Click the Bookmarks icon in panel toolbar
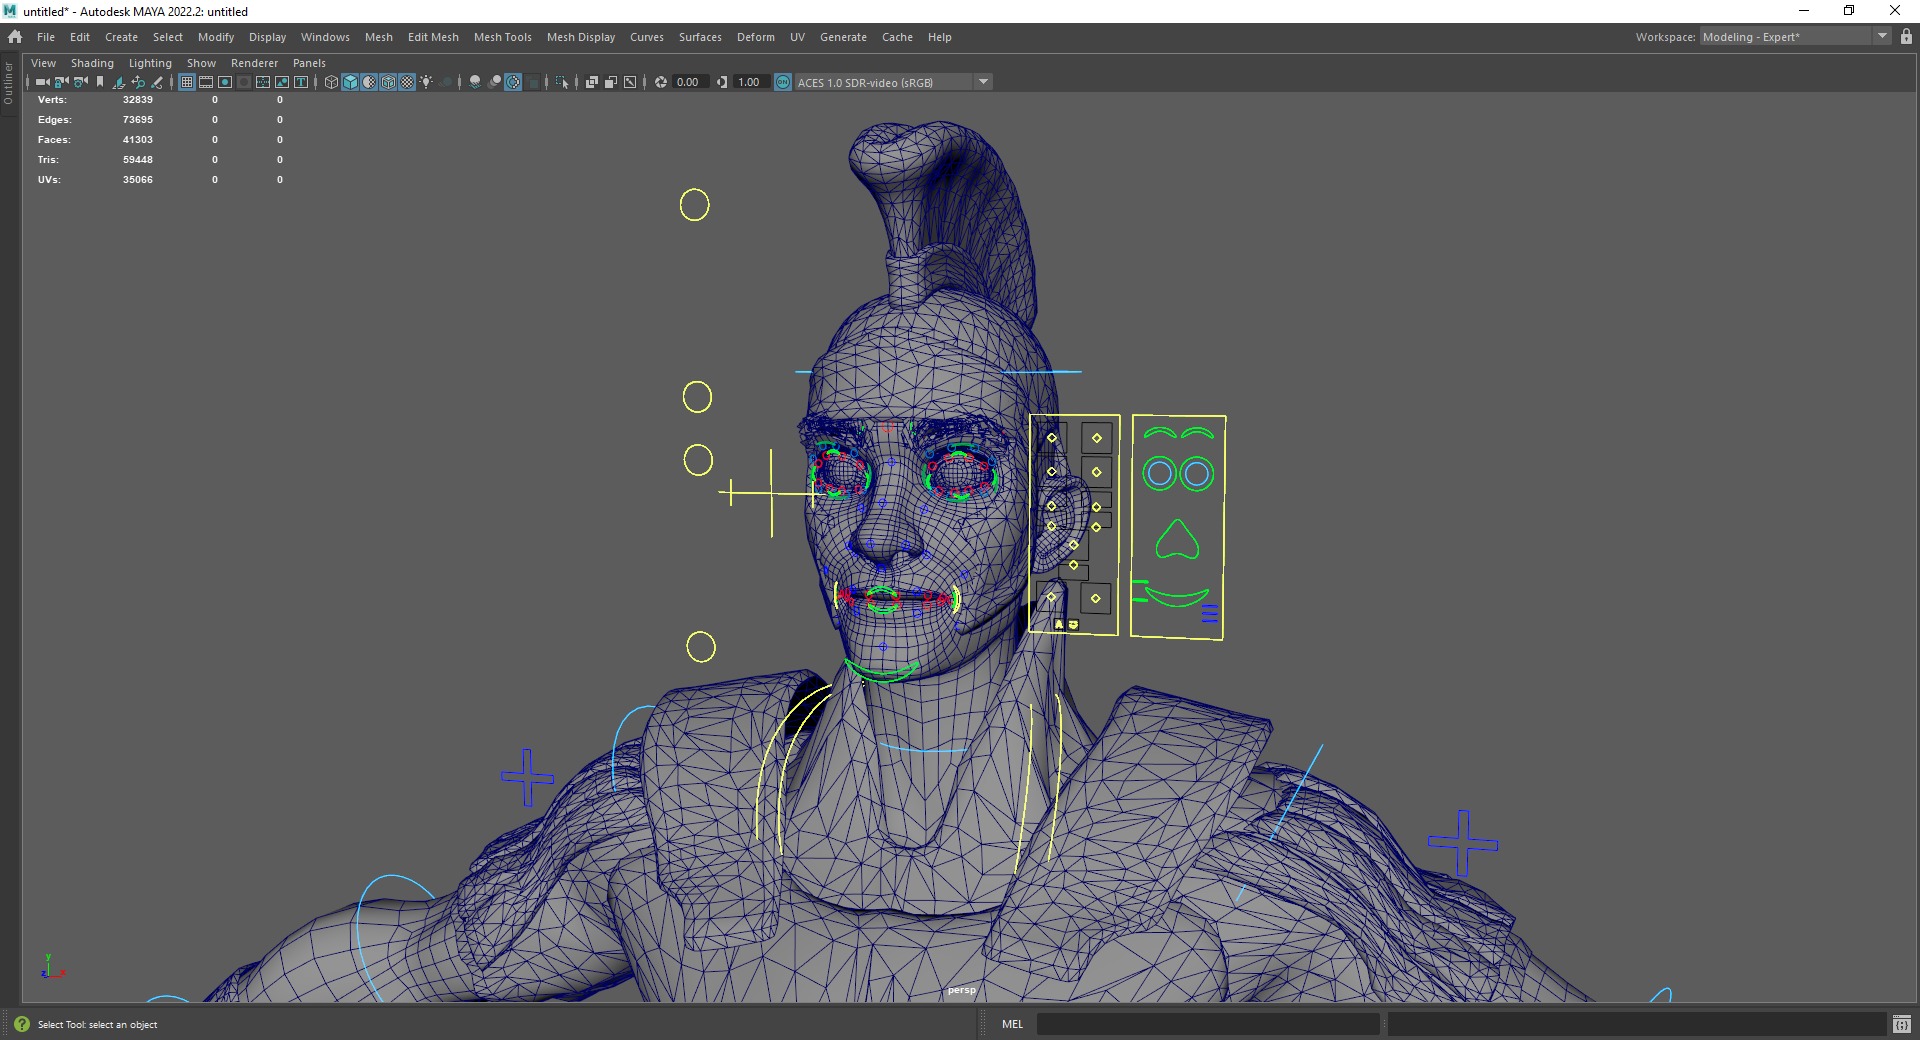Viewport: 1920px width, 1040px height. pos(100,82)
